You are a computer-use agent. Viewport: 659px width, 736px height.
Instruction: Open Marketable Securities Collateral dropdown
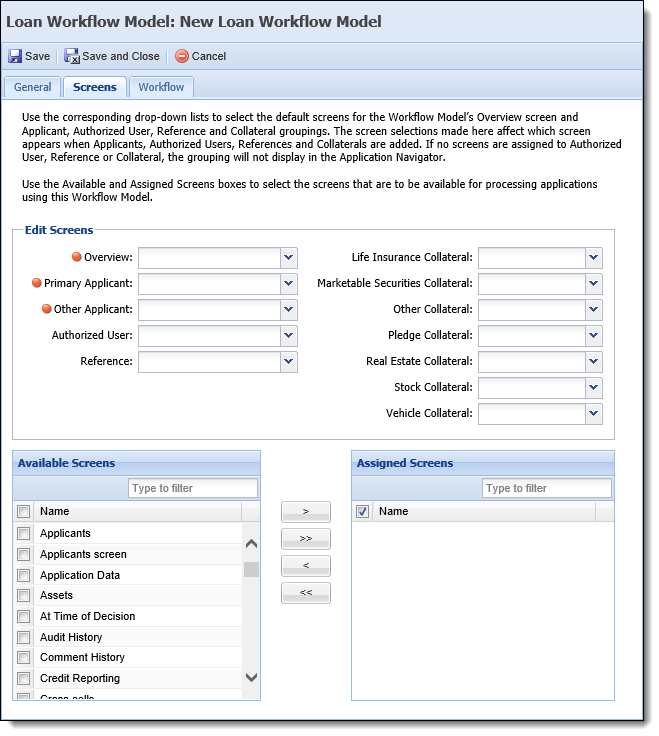(594, 284)
